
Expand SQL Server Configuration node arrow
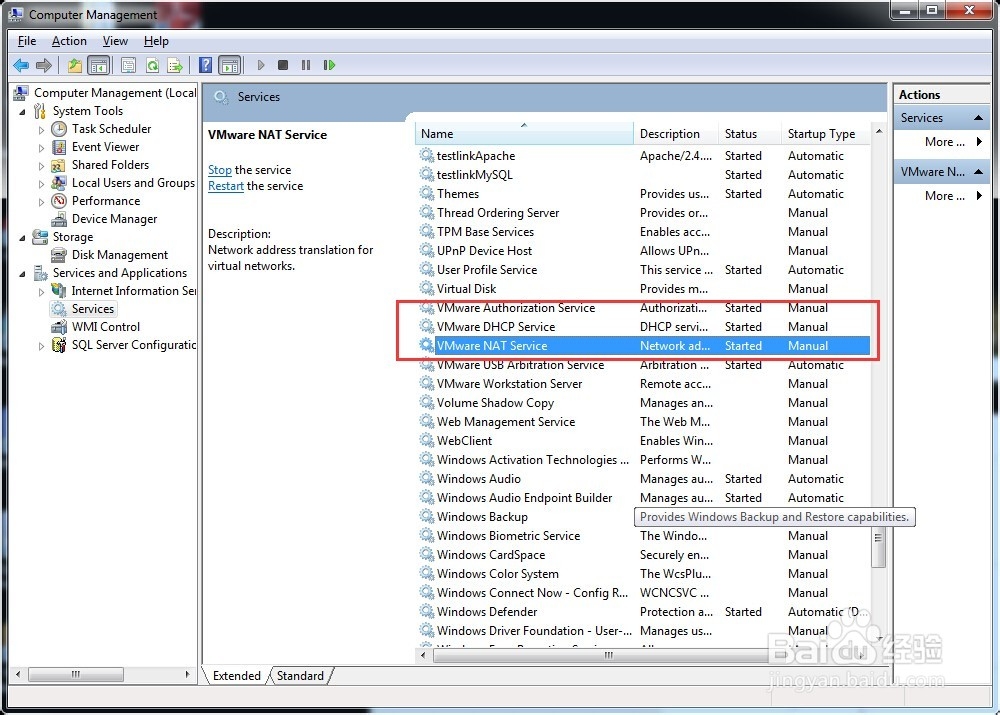41,346
